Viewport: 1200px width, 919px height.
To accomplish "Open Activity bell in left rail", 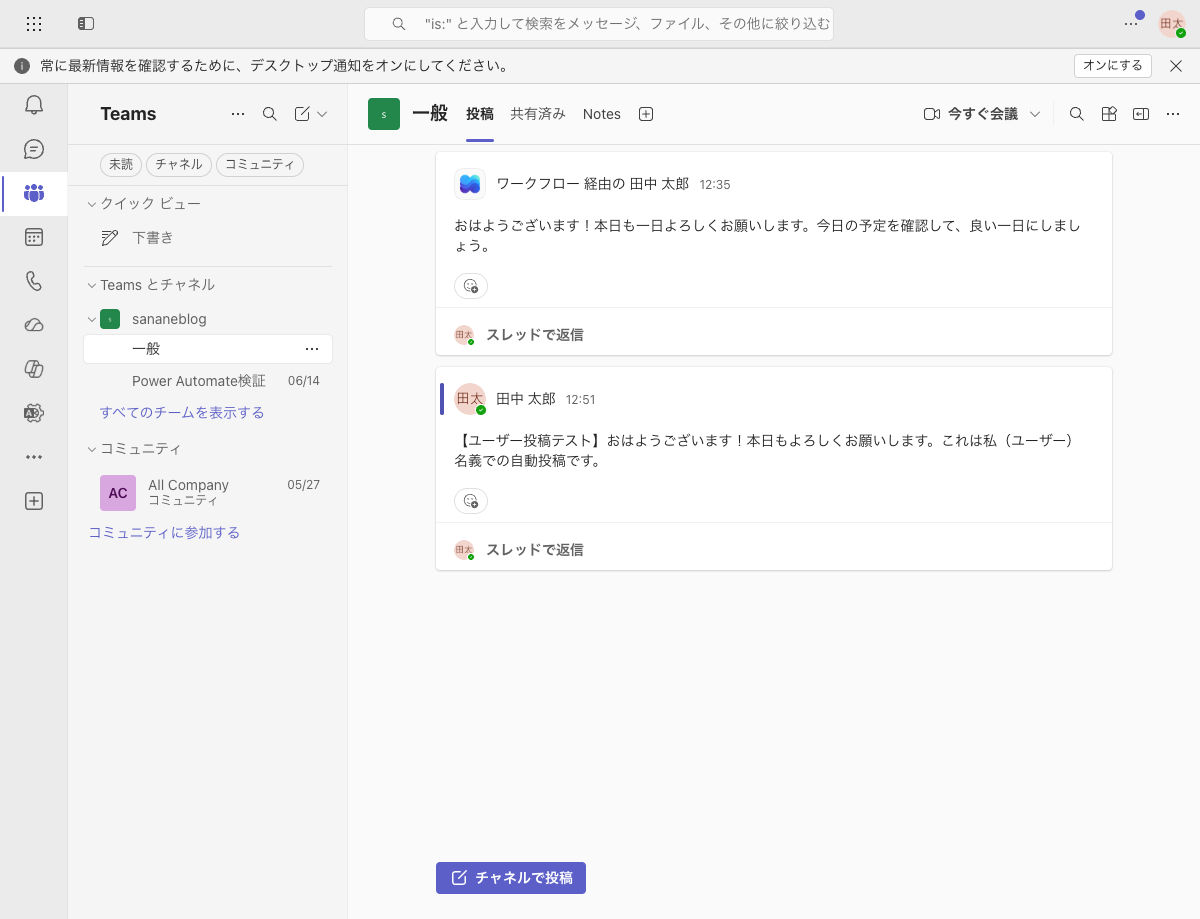I will (x=34, y=105).
